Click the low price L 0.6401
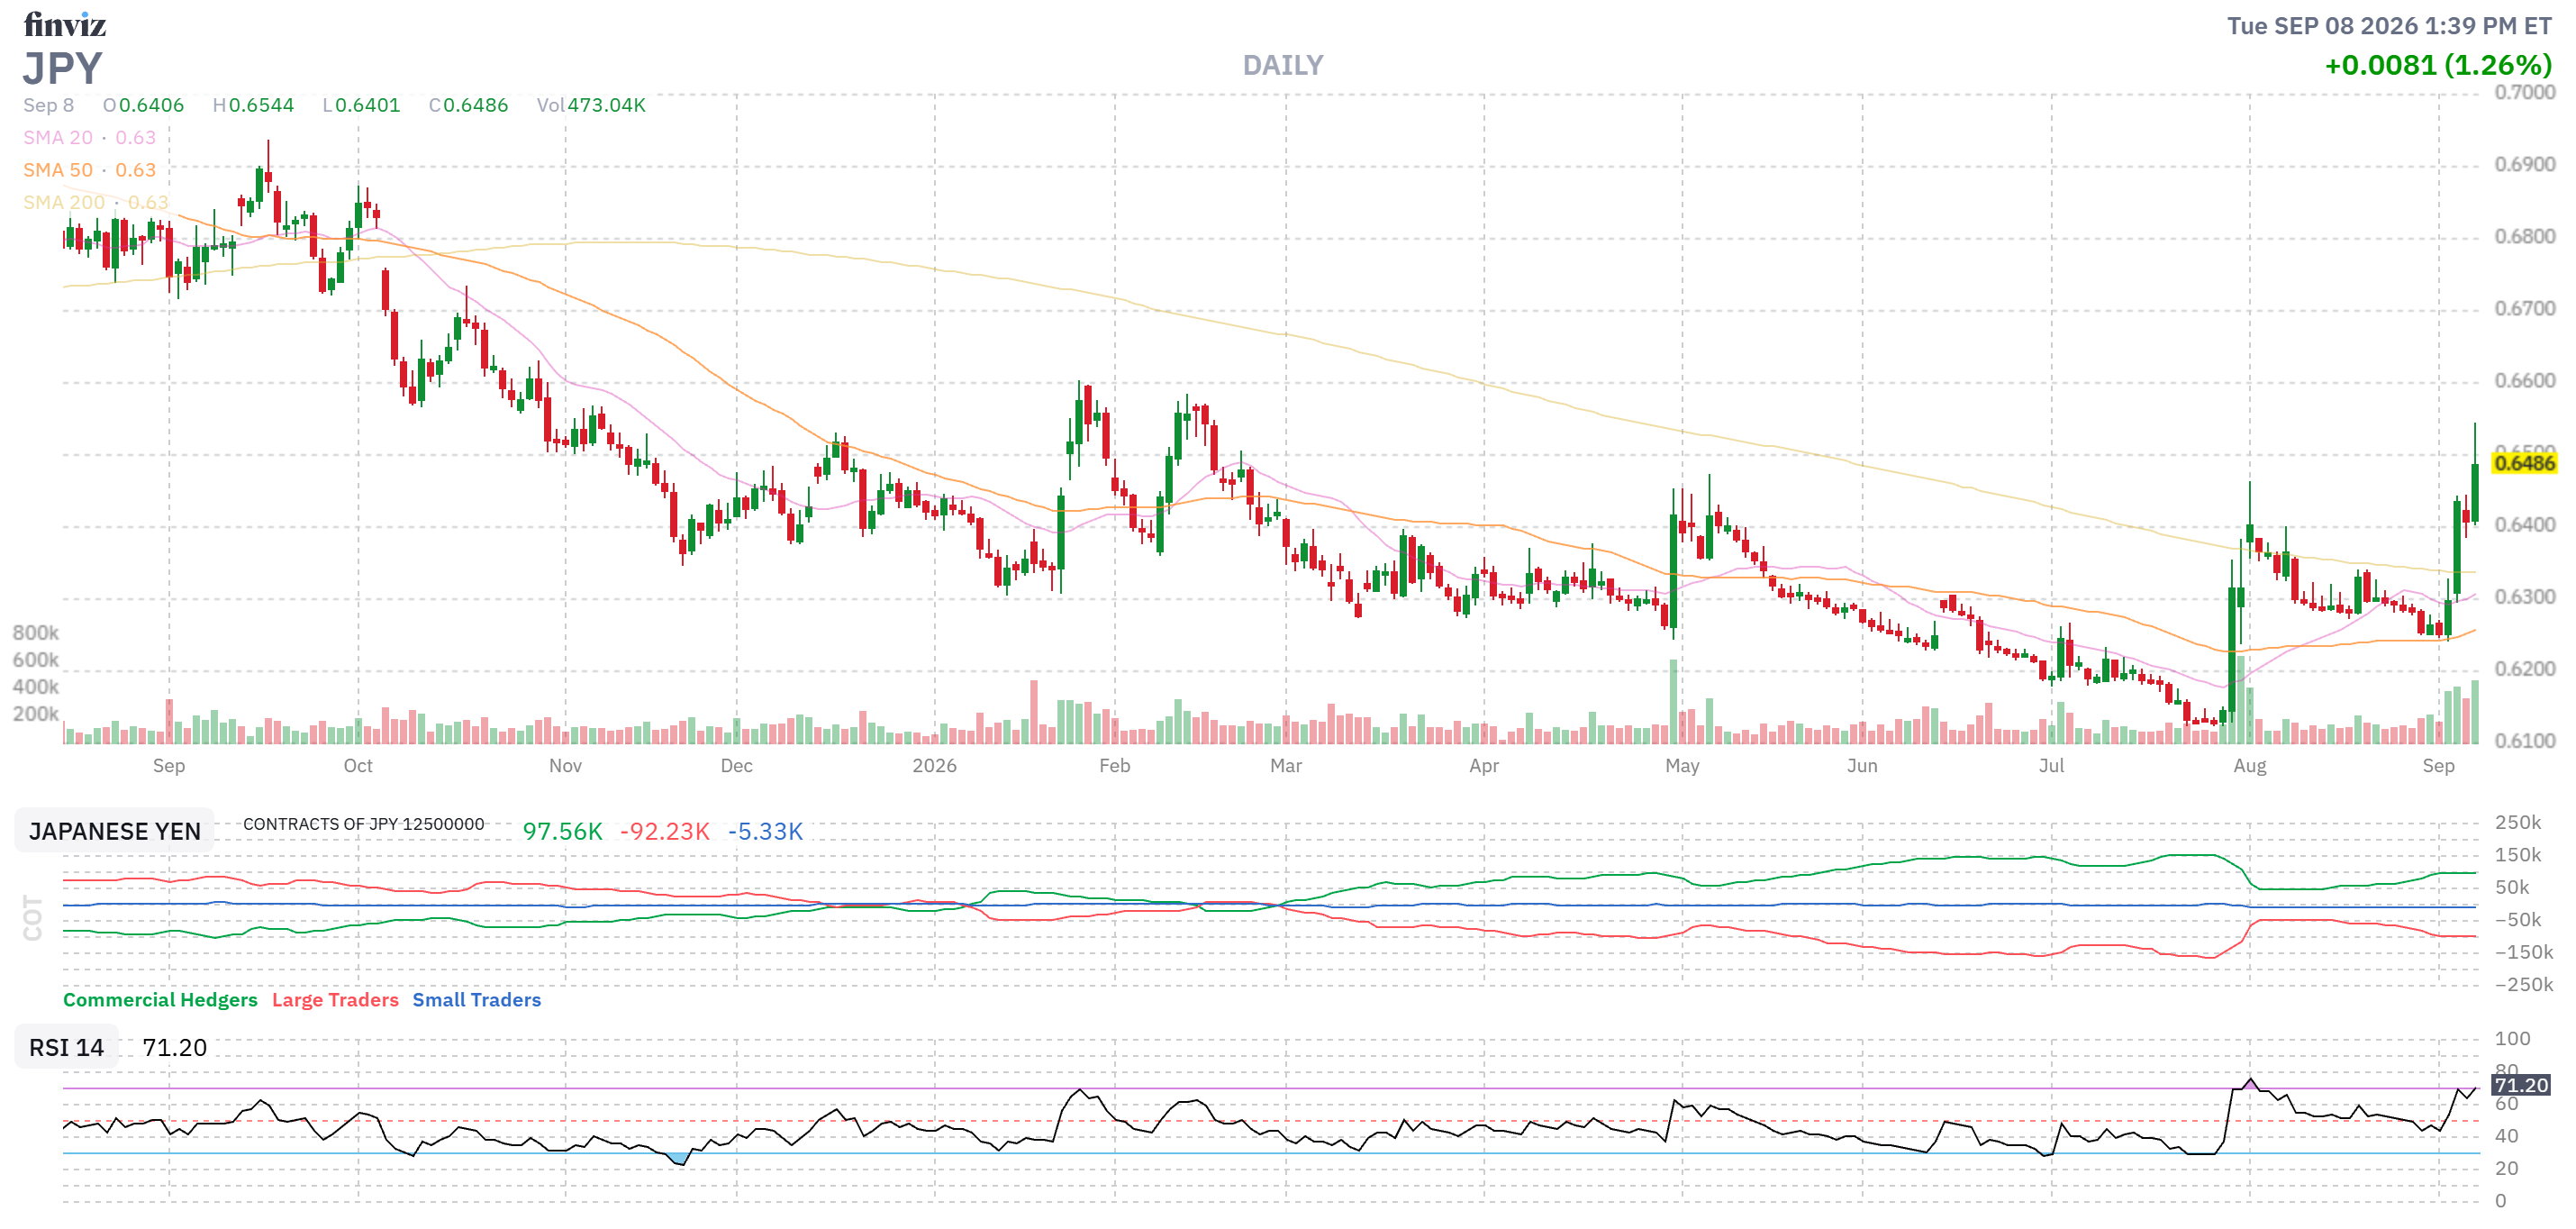 pos(361,105)
